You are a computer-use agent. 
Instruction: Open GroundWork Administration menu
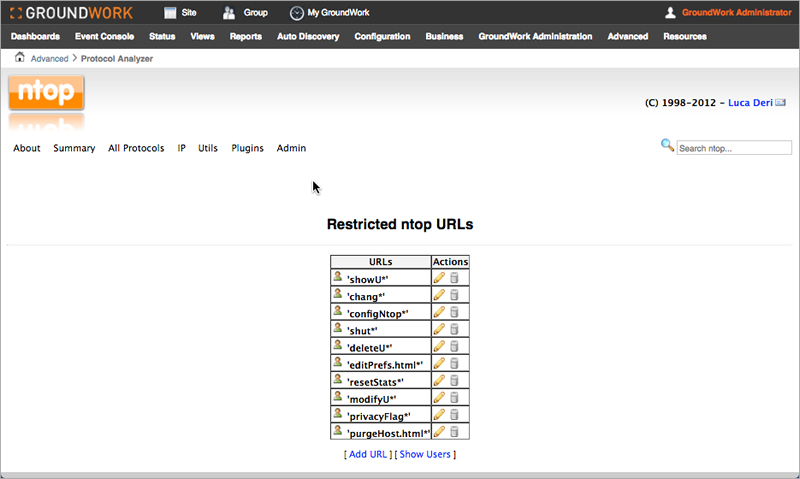(x=535, y=36)
